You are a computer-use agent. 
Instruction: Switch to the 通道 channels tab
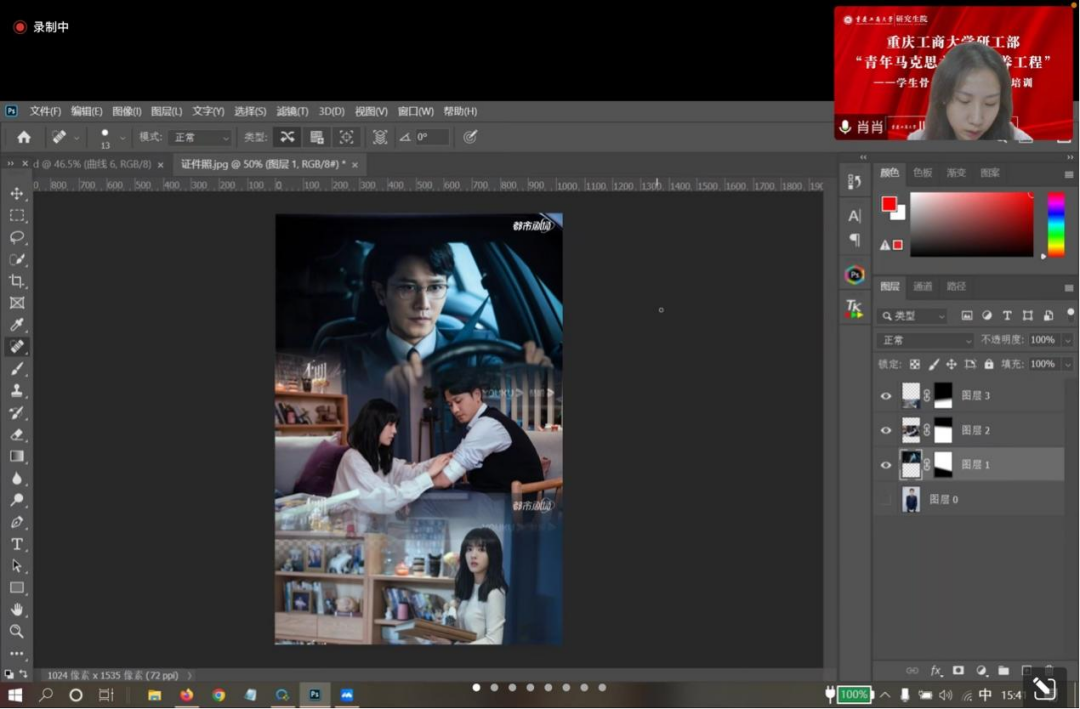click(922, 286)
